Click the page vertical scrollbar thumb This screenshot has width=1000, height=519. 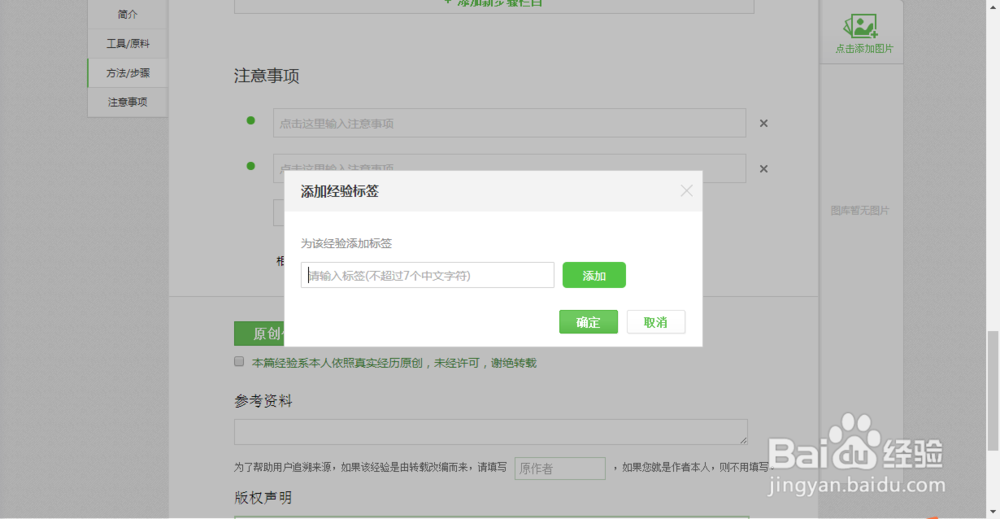click(x=992, y=390)
